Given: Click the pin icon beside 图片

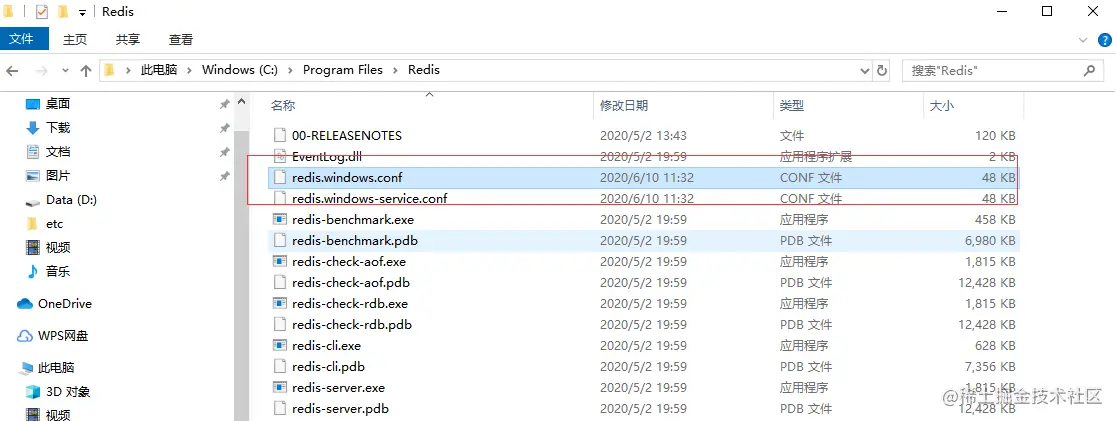Looking at the screenshot, I should (x=224, y=175).
